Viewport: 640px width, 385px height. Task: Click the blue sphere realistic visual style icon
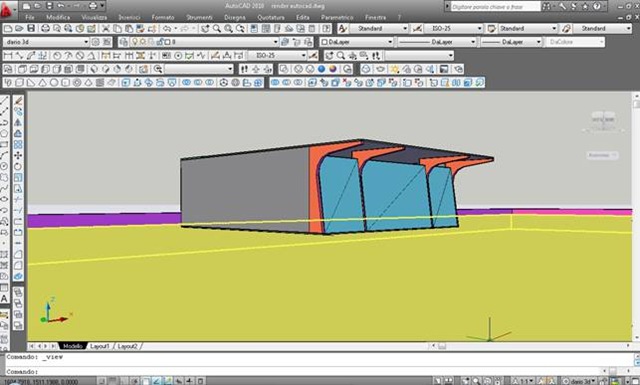pos(322,69)
